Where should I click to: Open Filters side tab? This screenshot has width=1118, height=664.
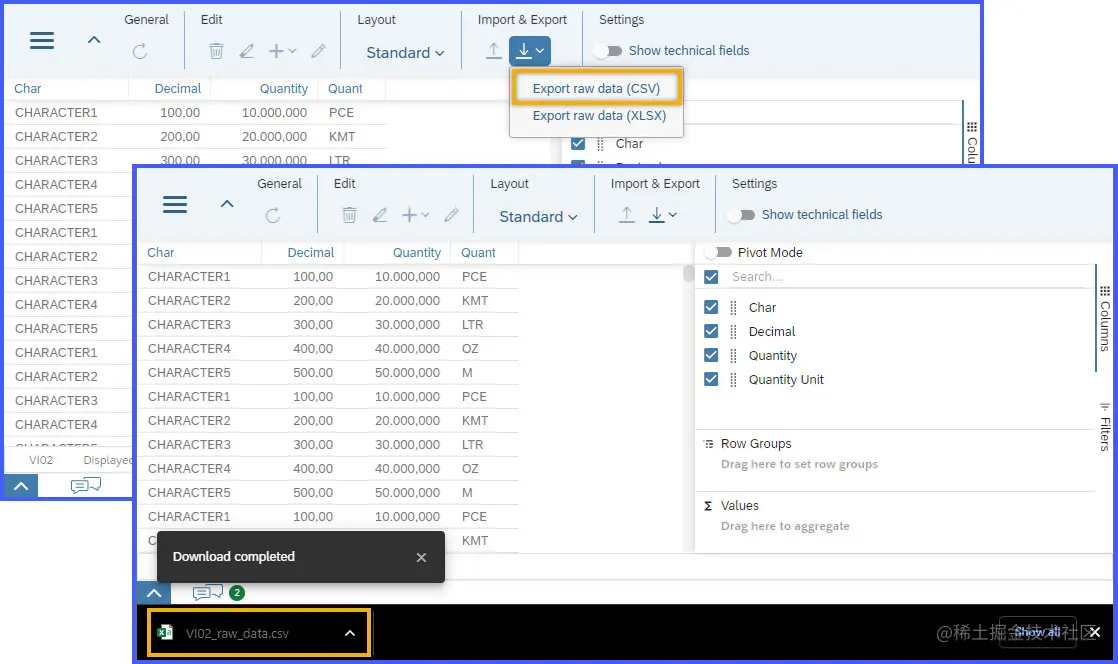[1104, 427]
